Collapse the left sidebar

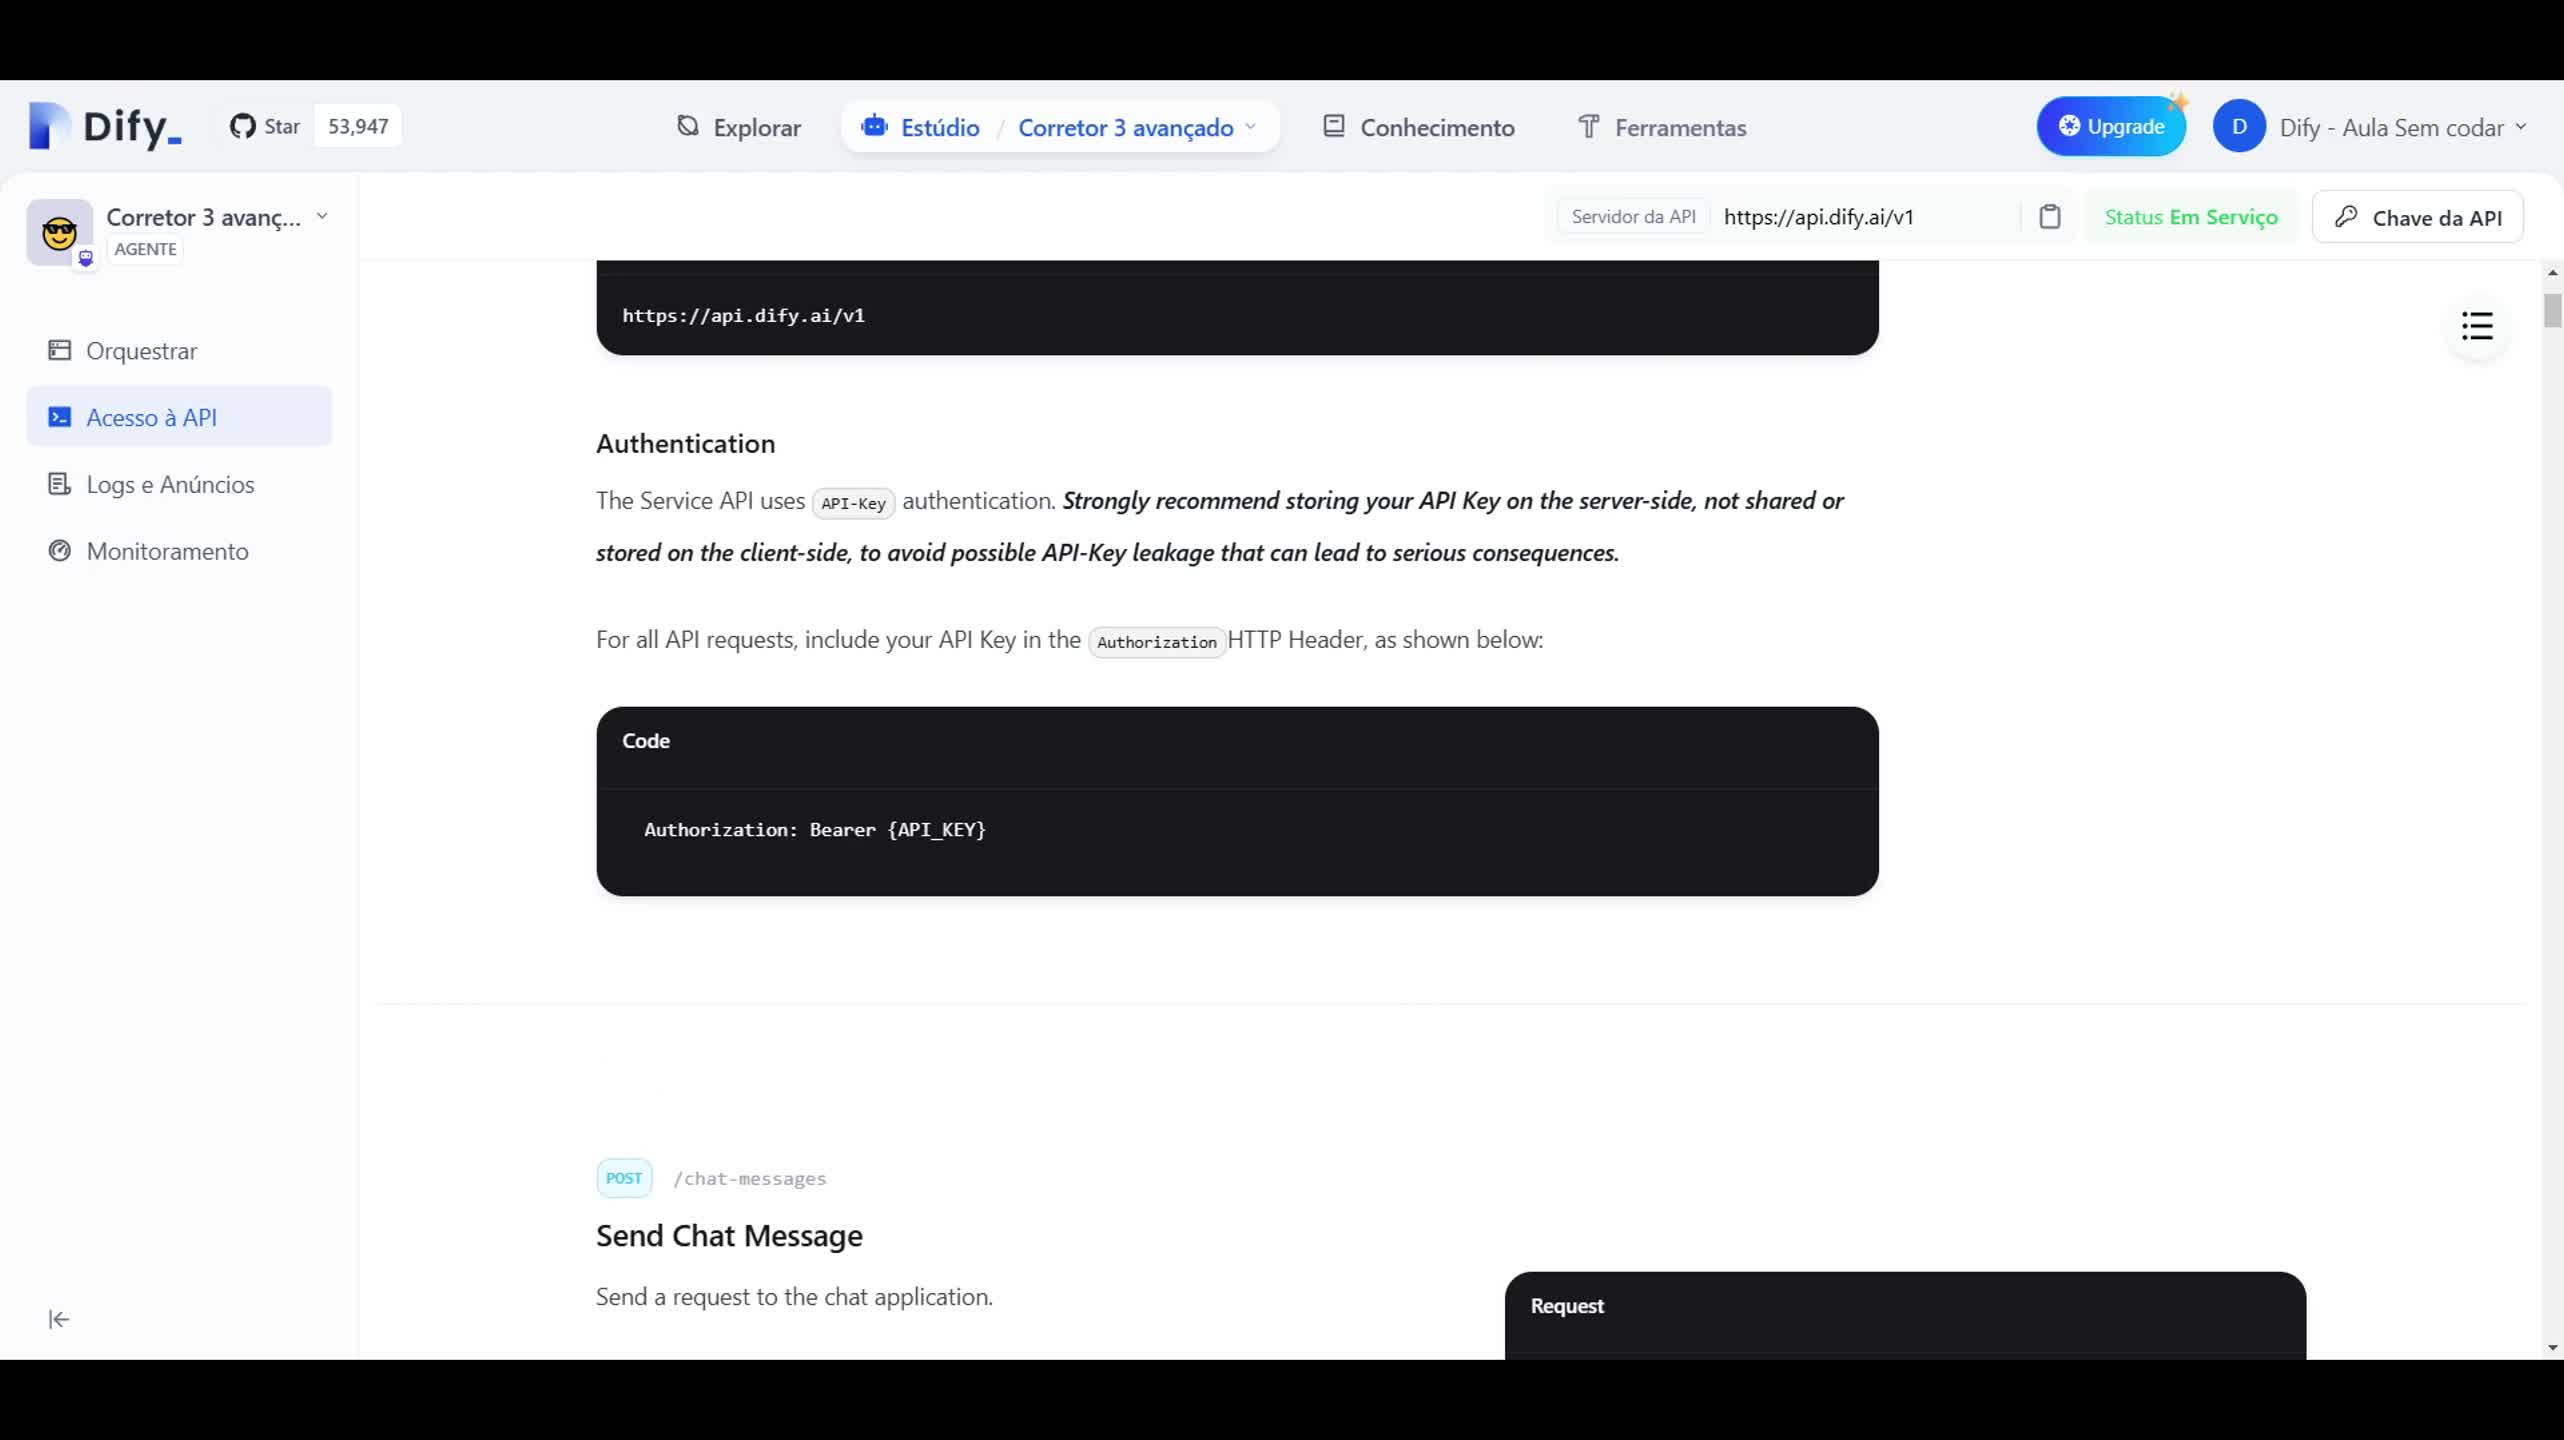(x=58, y=1318)
